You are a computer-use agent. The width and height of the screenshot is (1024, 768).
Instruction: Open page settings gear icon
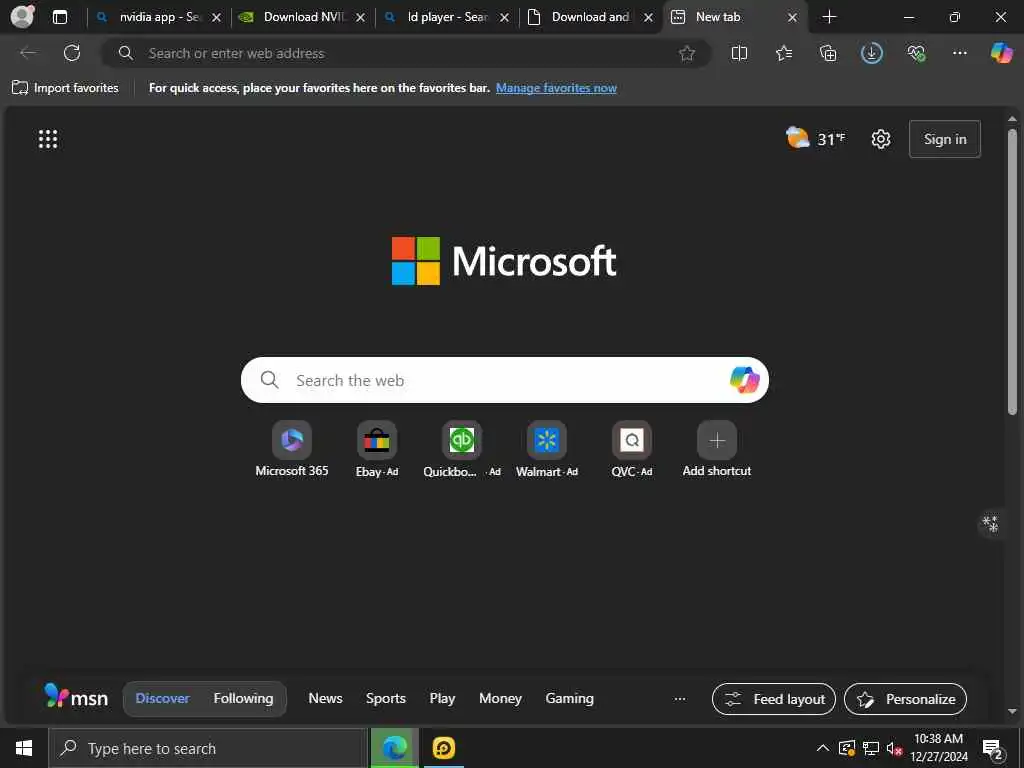point(881,139)
